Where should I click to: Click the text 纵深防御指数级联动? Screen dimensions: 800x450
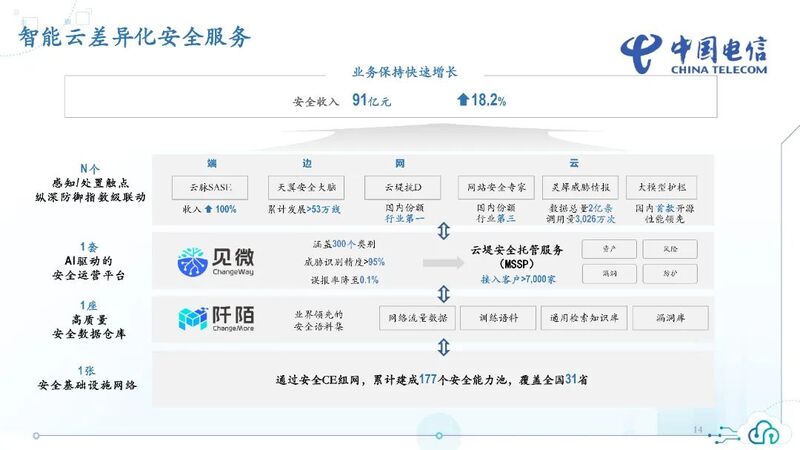90,197
